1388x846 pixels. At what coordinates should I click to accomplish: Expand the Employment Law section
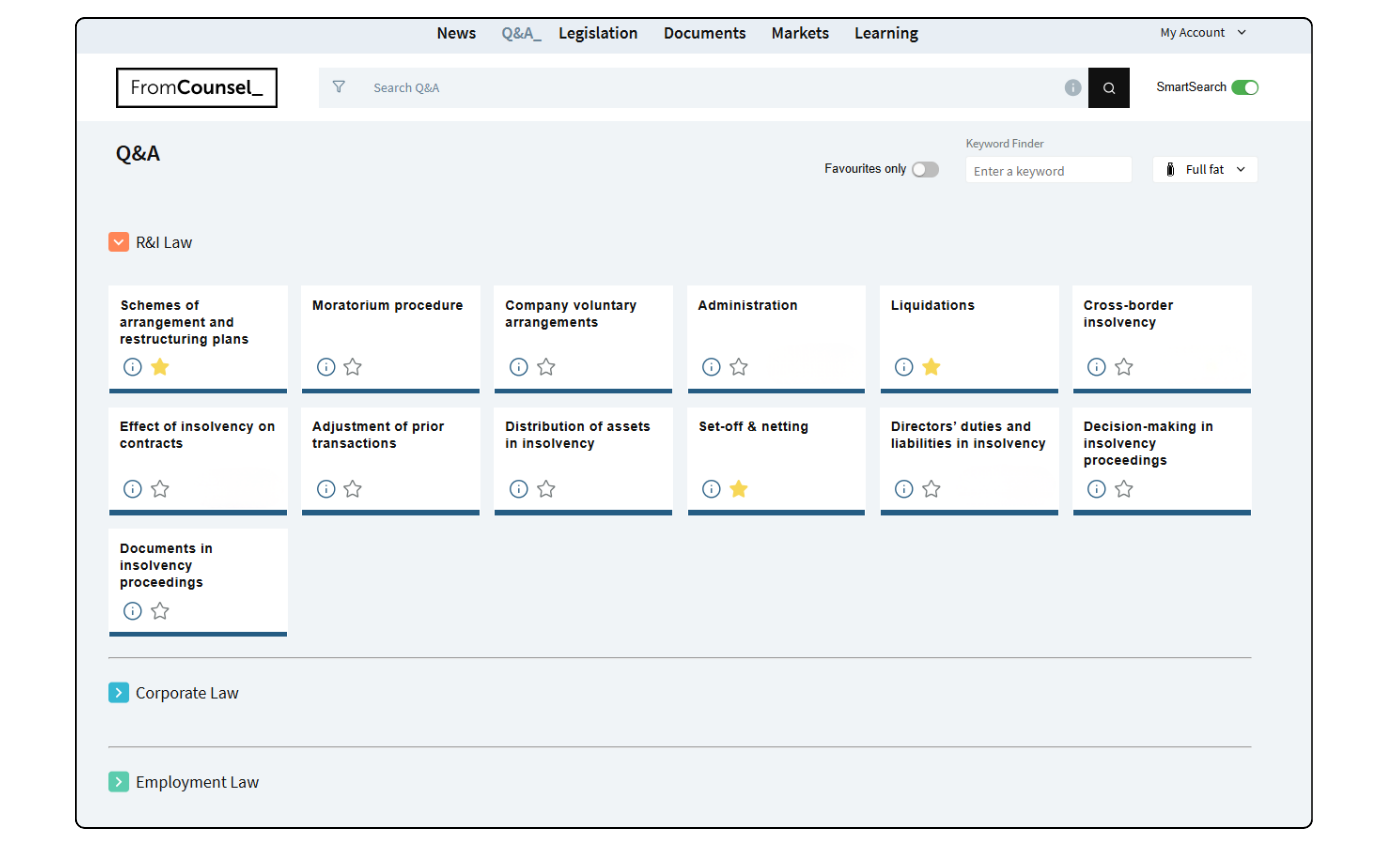click(119, 781)
